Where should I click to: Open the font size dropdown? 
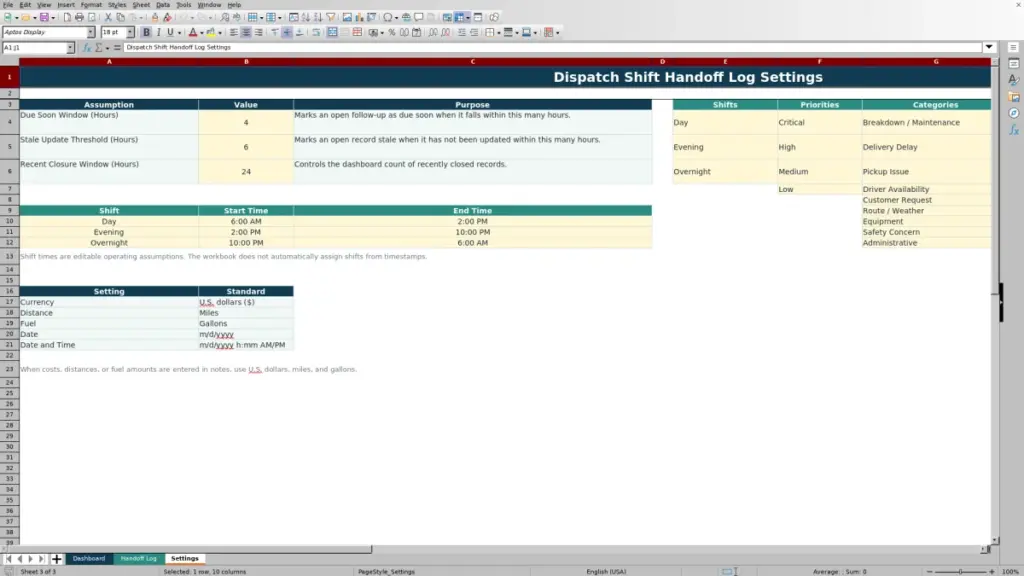(130, 33)
